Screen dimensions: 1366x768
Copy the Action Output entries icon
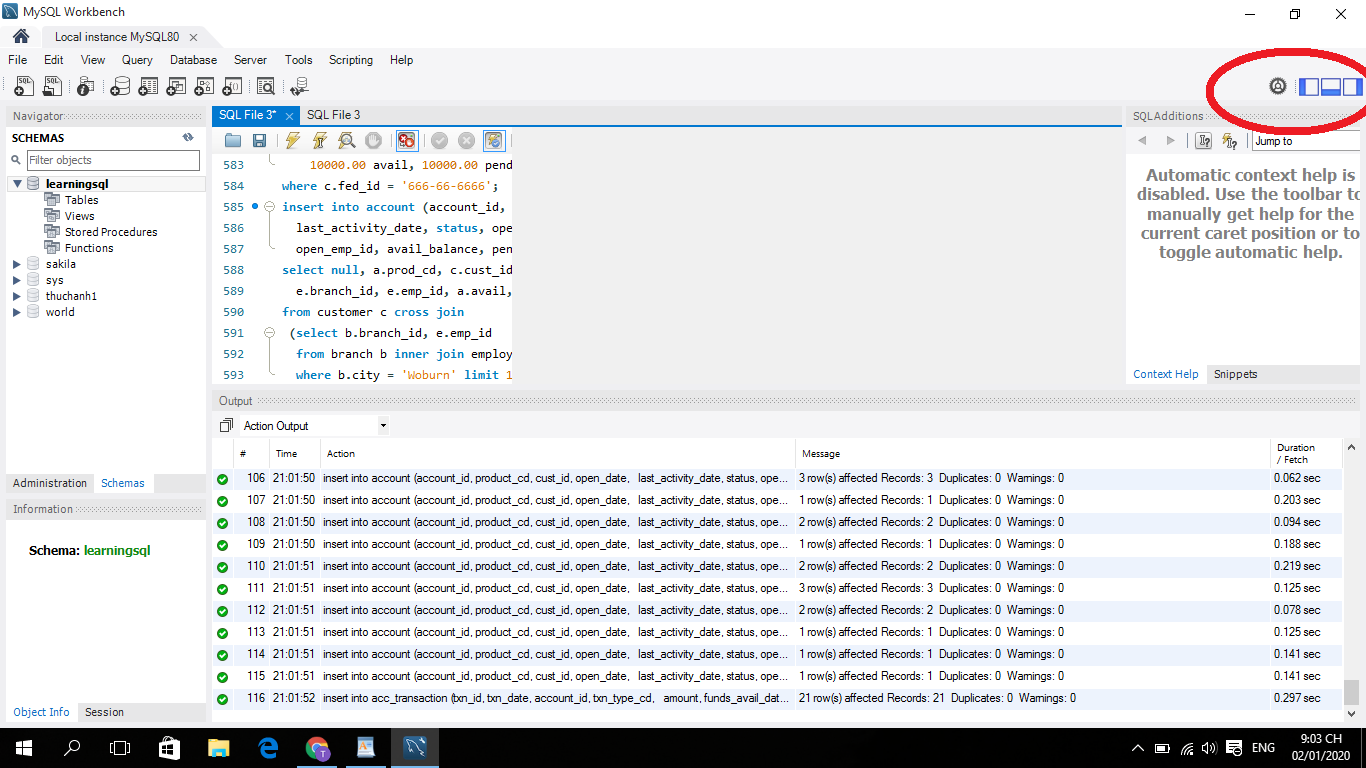[226, 426]
